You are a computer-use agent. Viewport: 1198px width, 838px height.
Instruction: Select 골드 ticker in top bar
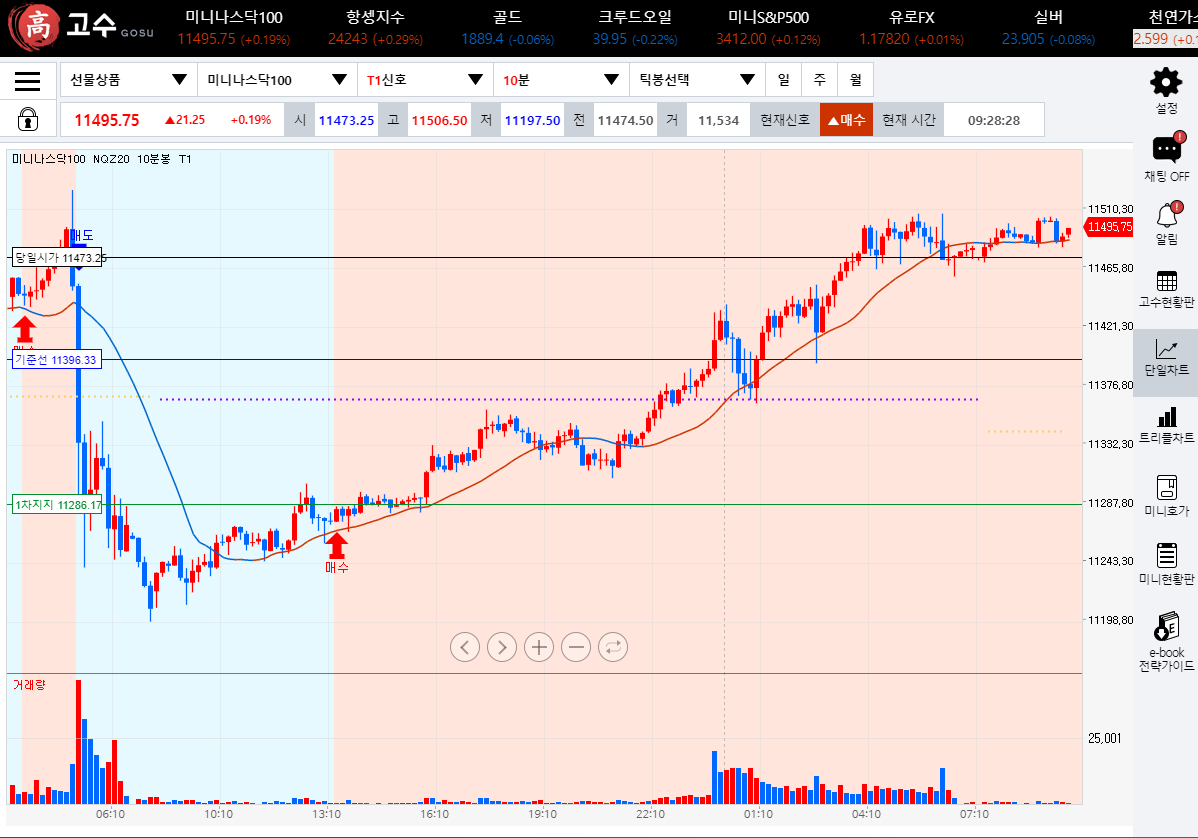[507, 28]
